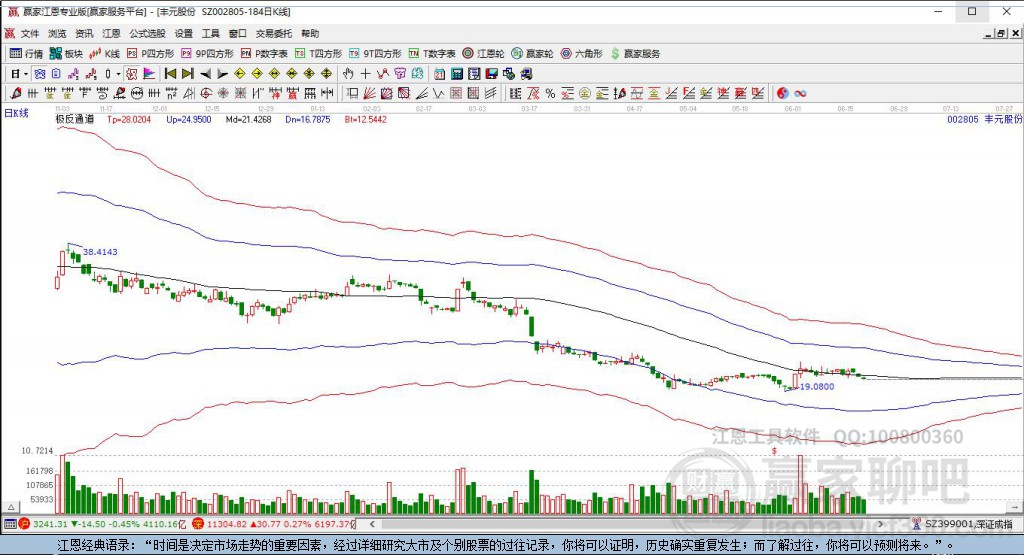The width and height of the screenshot is (1024, 555).
Task: Select the Gann fan lines icon
Action: pos(369,93)
